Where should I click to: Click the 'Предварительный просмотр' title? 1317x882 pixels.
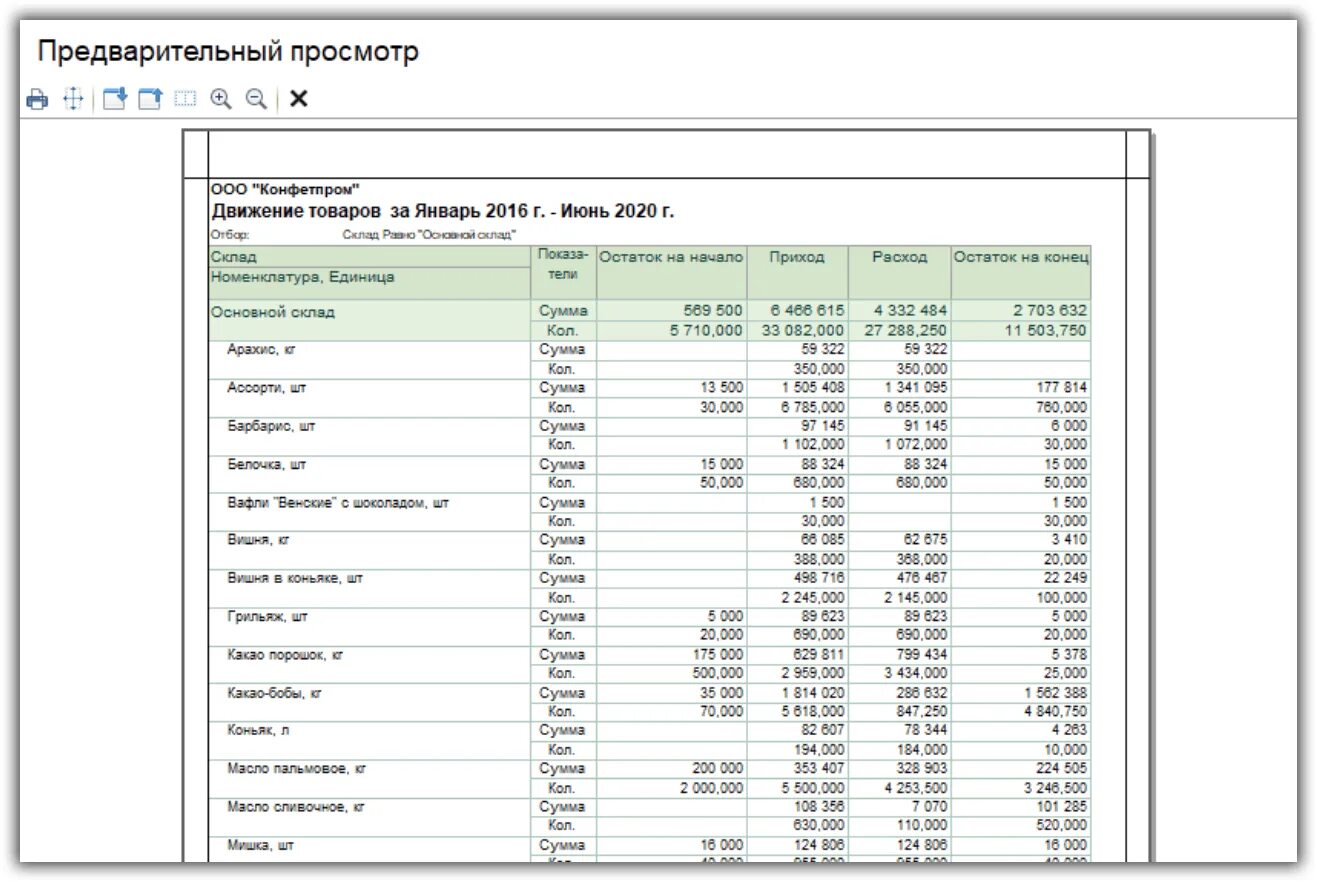pos(228,52)
